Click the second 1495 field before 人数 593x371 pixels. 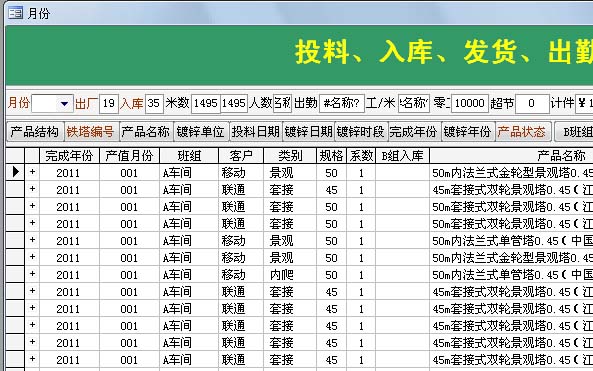[234, 103]
